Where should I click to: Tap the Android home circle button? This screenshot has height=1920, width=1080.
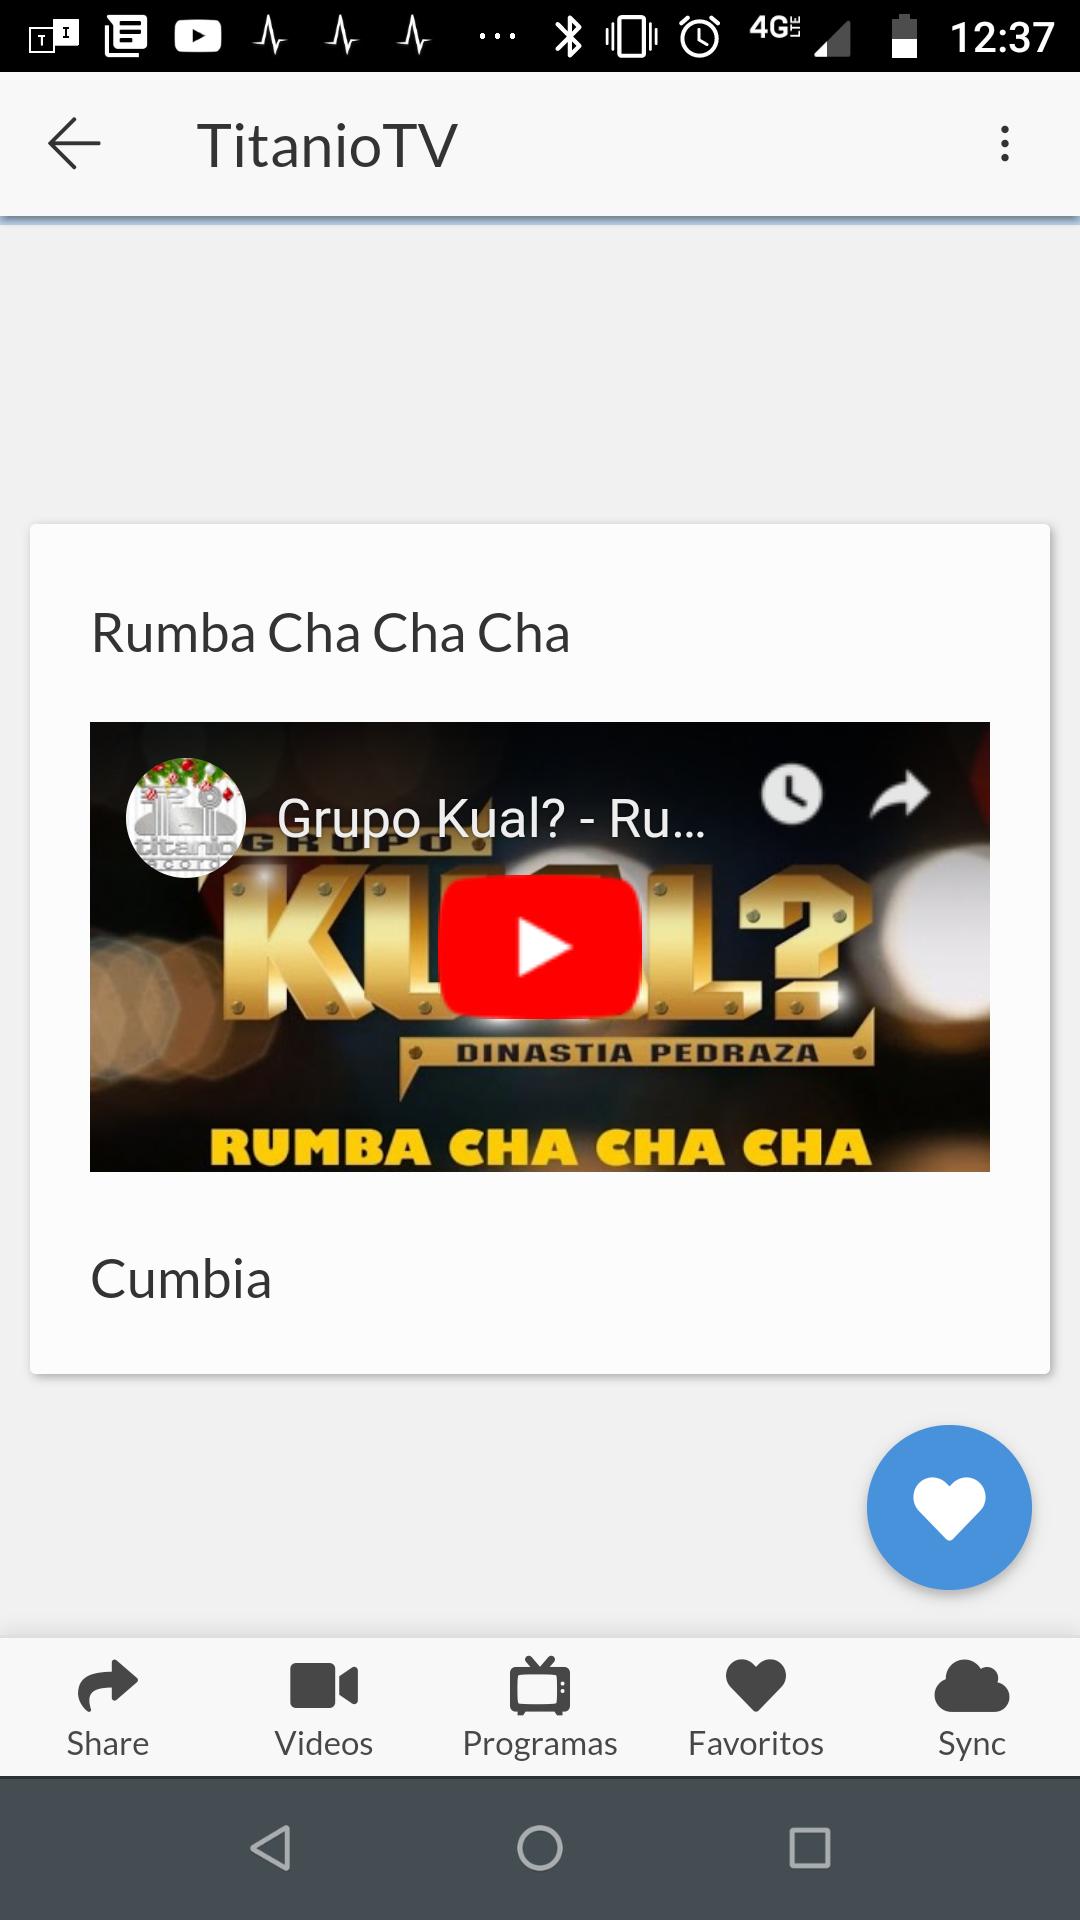point(540,1847)
